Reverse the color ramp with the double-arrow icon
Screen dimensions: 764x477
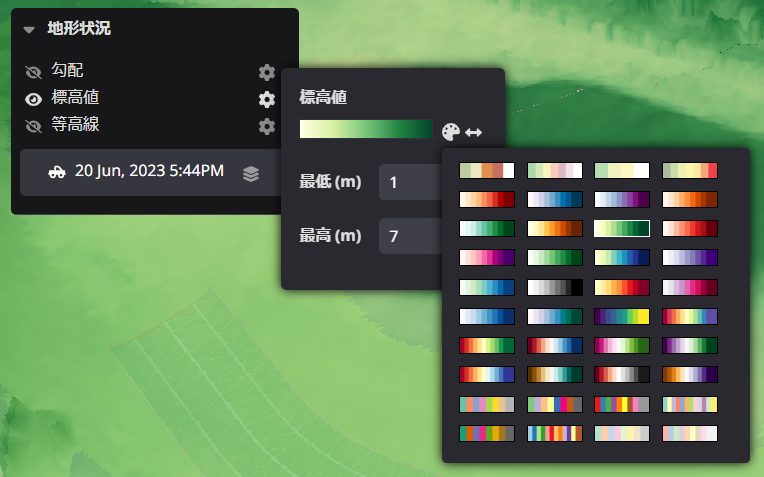pos(474,132)
